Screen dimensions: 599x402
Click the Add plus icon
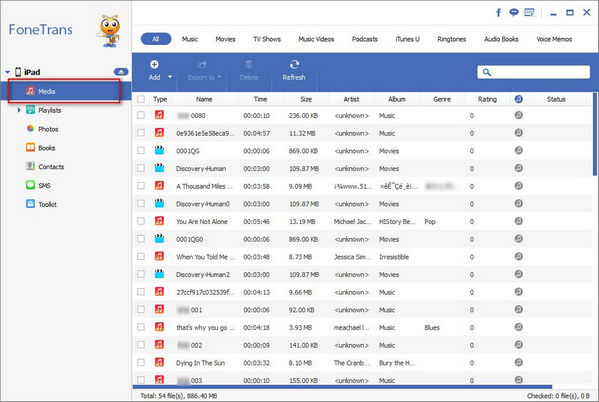coord(154,64)
